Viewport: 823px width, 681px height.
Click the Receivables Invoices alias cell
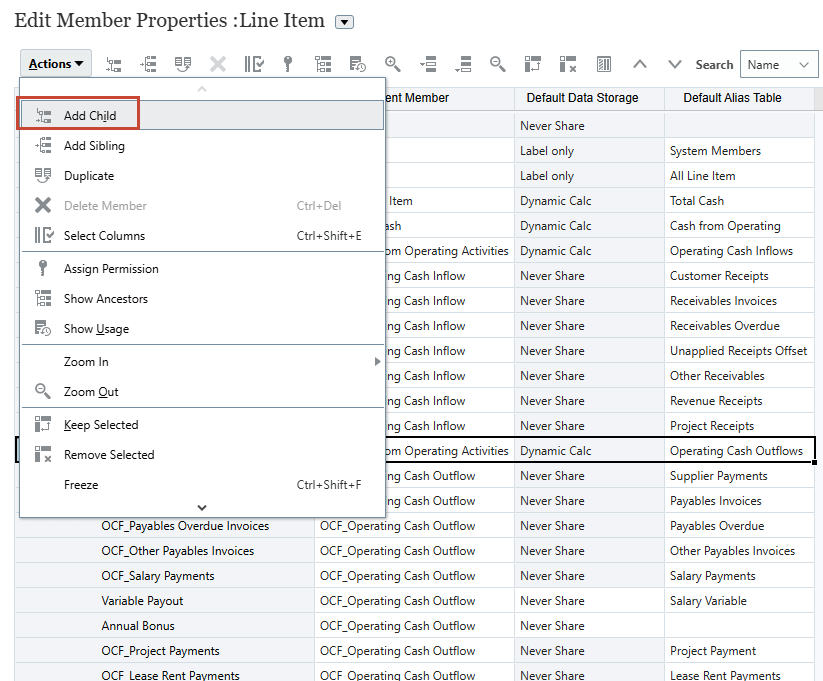coord(739,301)
